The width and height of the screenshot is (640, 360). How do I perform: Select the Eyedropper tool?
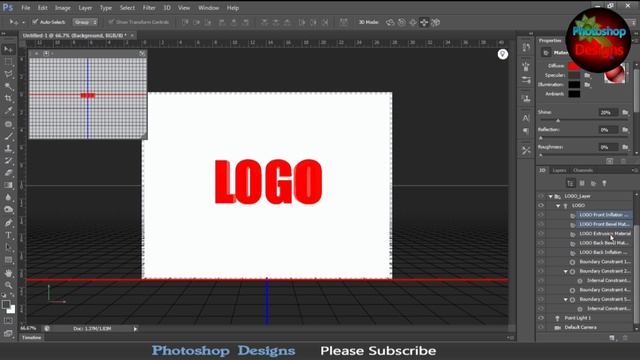tap(8, 111)
